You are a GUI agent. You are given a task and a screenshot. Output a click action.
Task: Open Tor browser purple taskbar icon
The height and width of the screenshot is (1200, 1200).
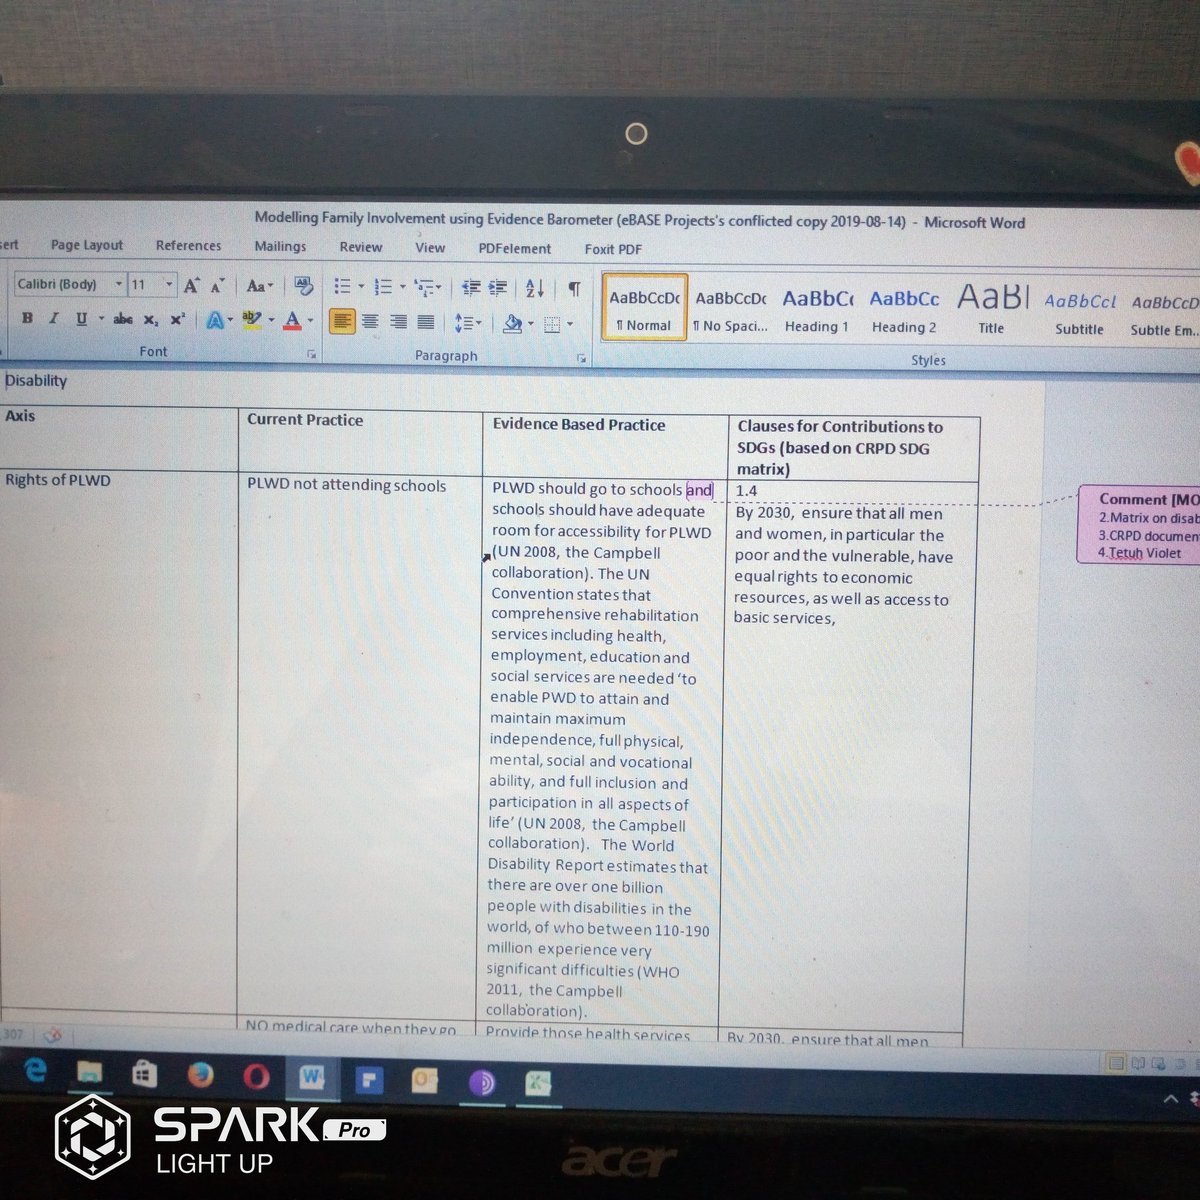click(482, 1083)
